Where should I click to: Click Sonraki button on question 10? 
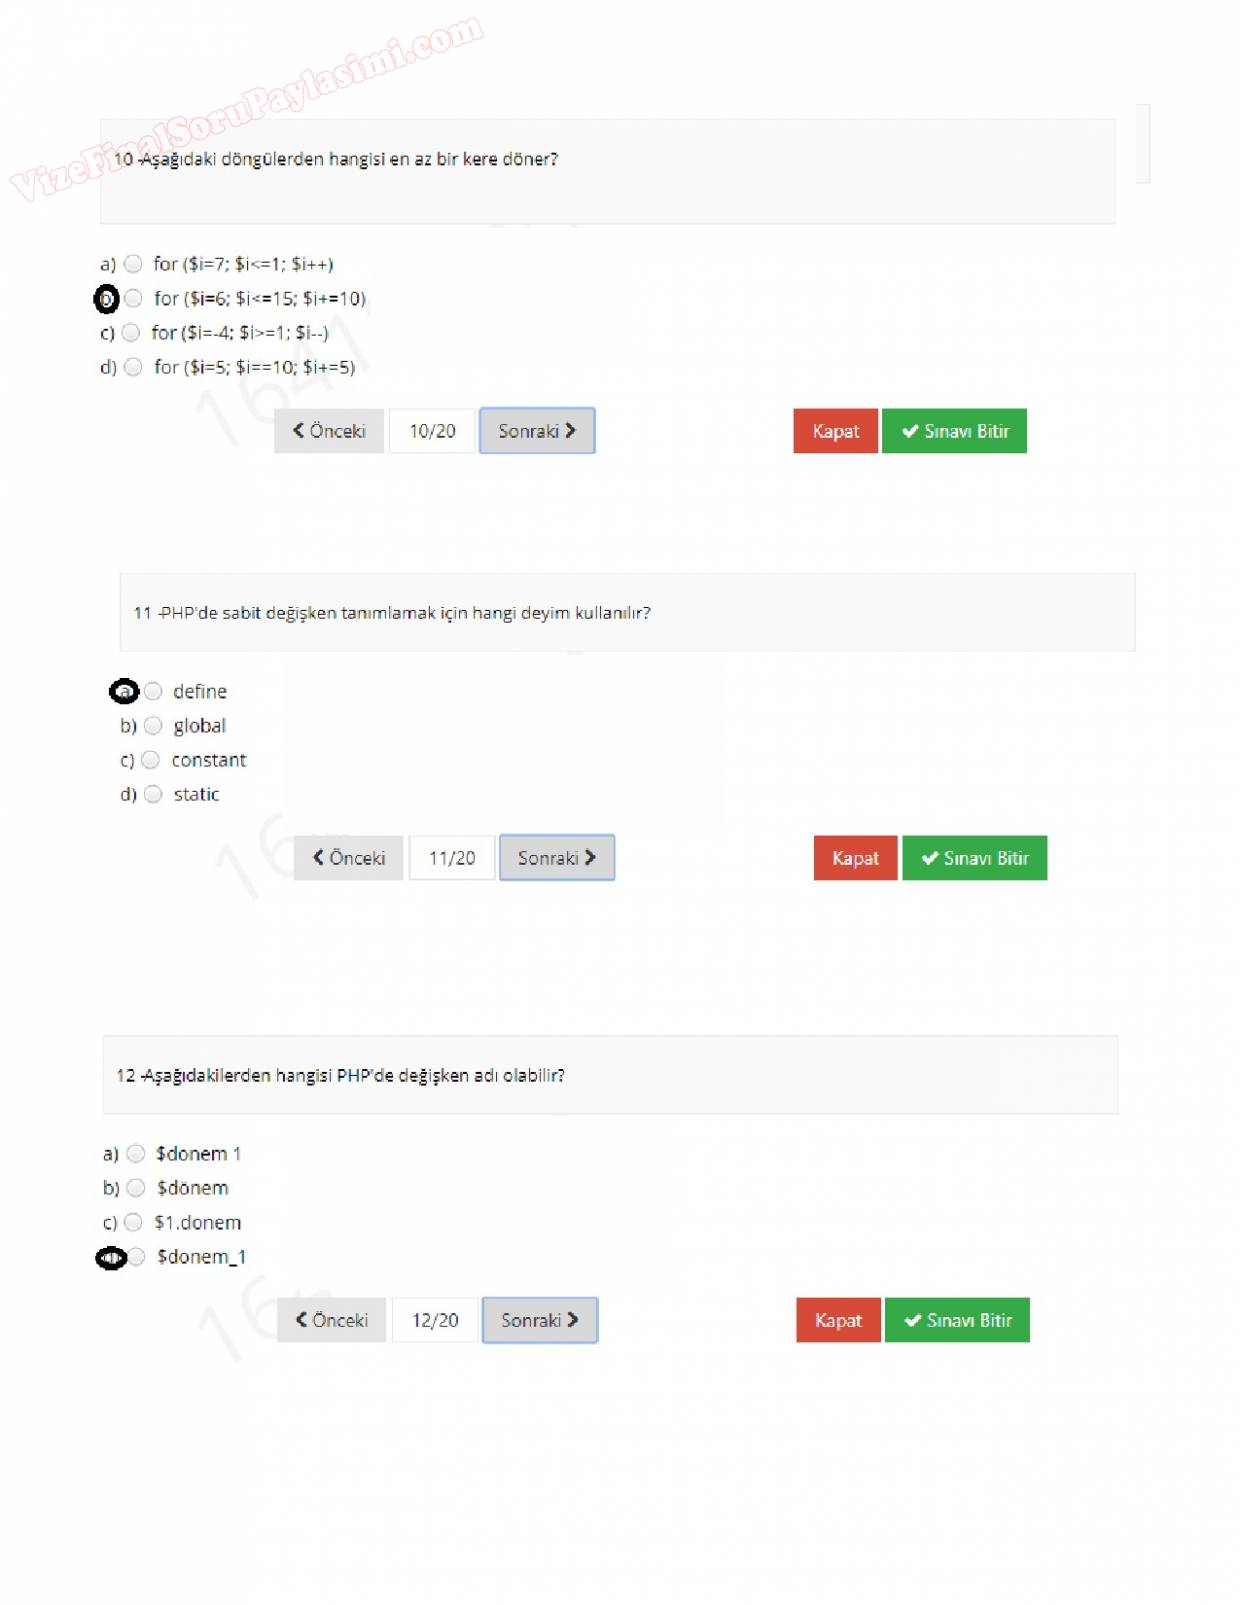pos(537,431)
